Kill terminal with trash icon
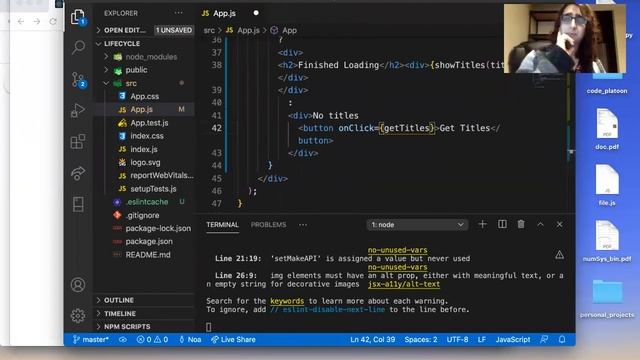This screenshot has height=360, width=640. point(521,224)
